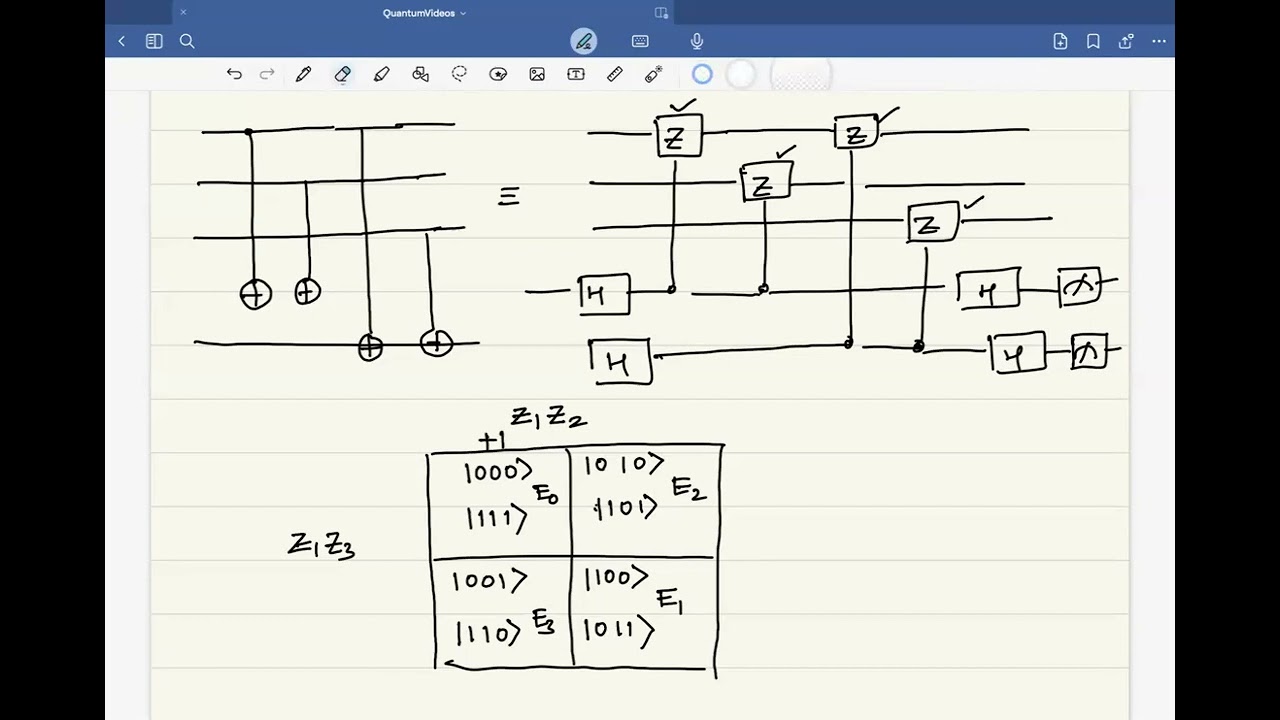Viewport: 1280px width, 720px height.
Task: Select the Lasso selection tool
Action: click(459, 74)
